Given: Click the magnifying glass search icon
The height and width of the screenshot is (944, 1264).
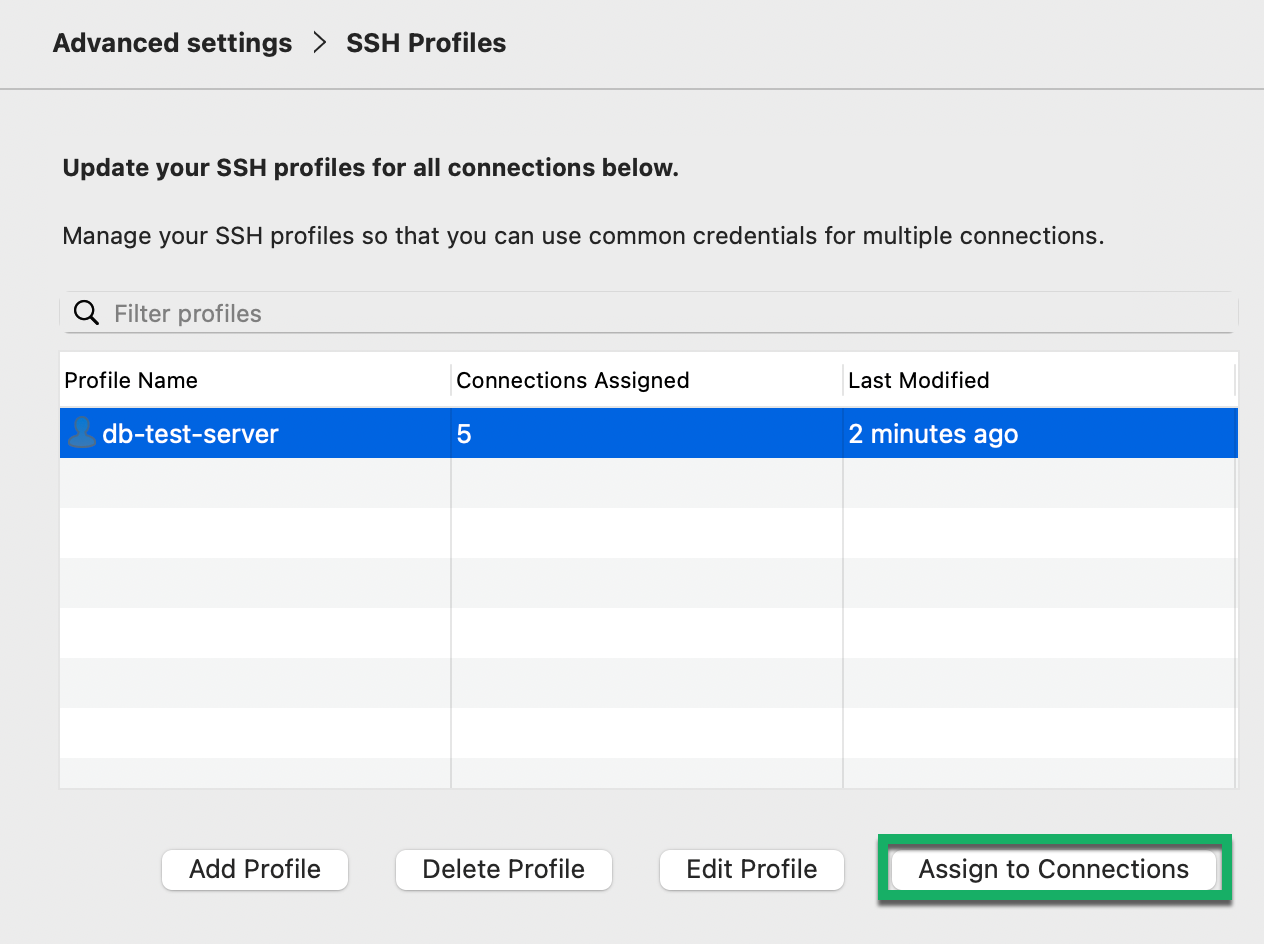Looking at the screenshot, I should 86,312.
